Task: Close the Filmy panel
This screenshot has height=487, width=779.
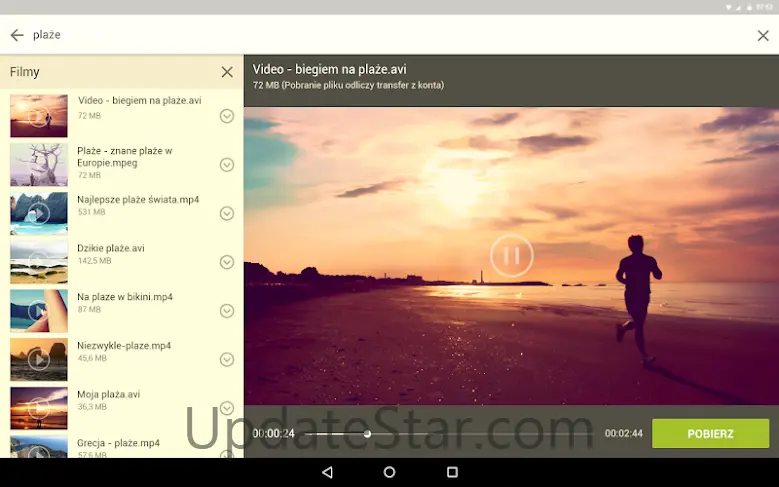Action: pyautogui.click(x=227, y=72)
